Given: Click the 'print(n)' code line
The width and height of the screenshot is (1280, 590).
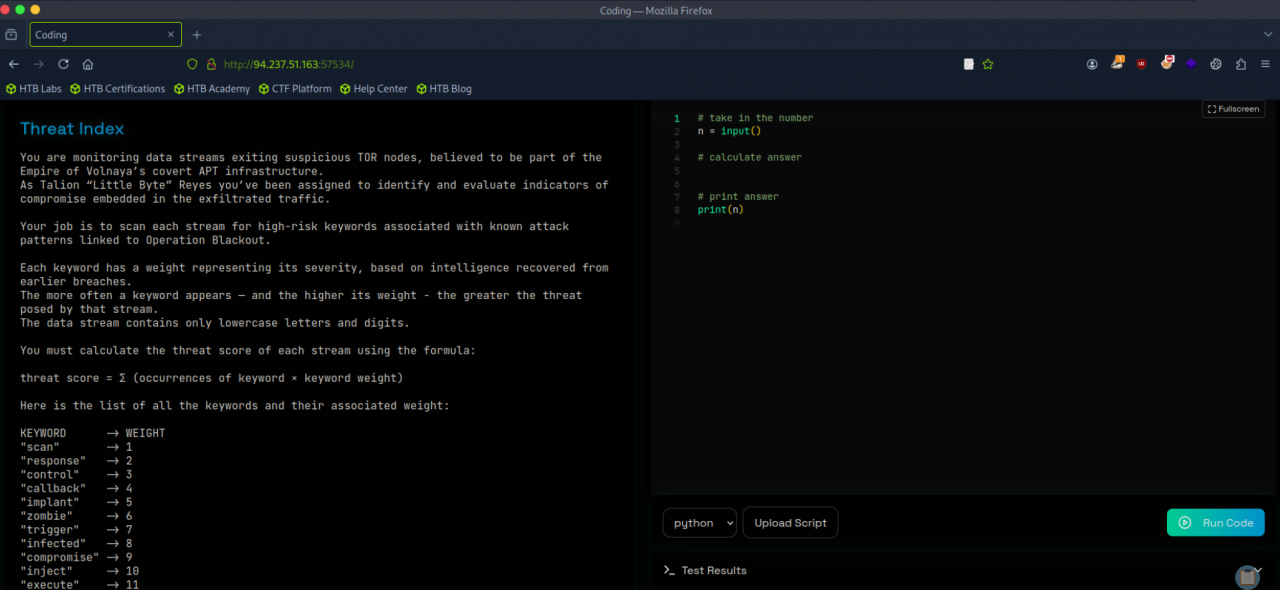Looking at the screenshot, I should pyautogui.click(x=721, y=210).
